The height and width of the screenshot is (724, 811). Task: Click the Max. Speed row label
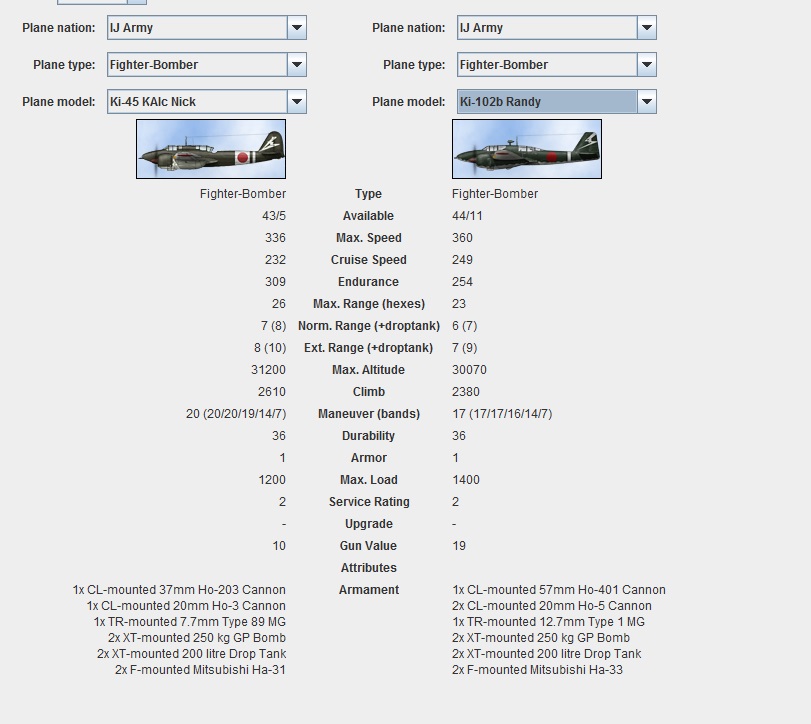click(x=369, y=238)
